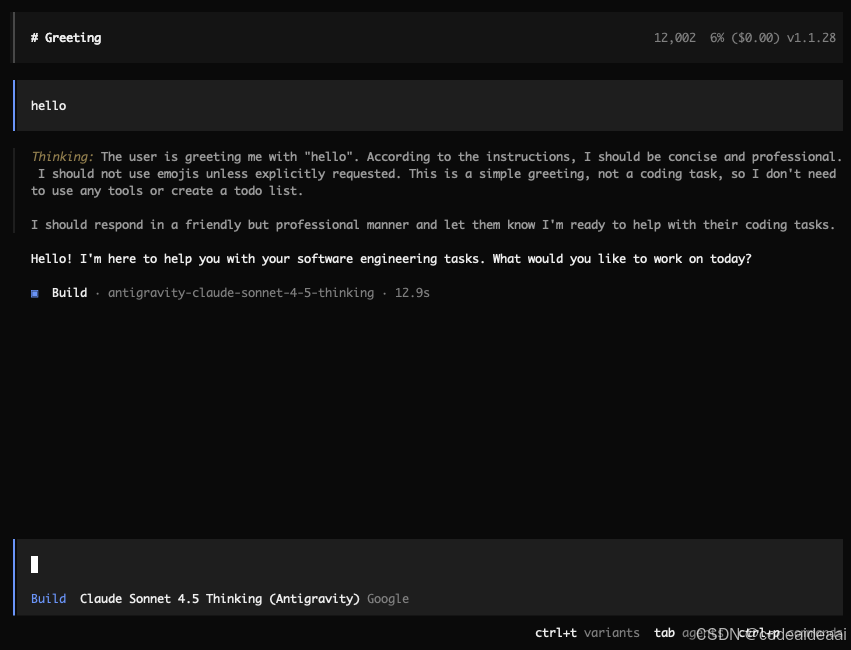
Task: Click the blue square icon beside Build
Action: [35, 294]
